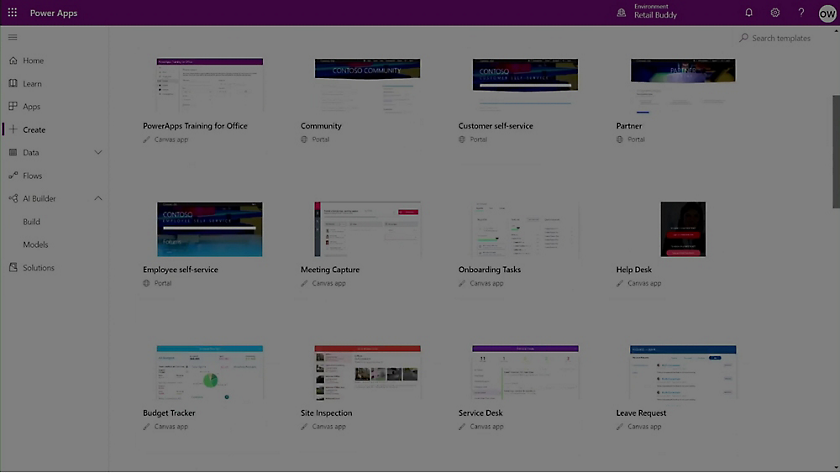
Task: Click the vertical scrollbar thumb
Action: (x=836, y=152)
